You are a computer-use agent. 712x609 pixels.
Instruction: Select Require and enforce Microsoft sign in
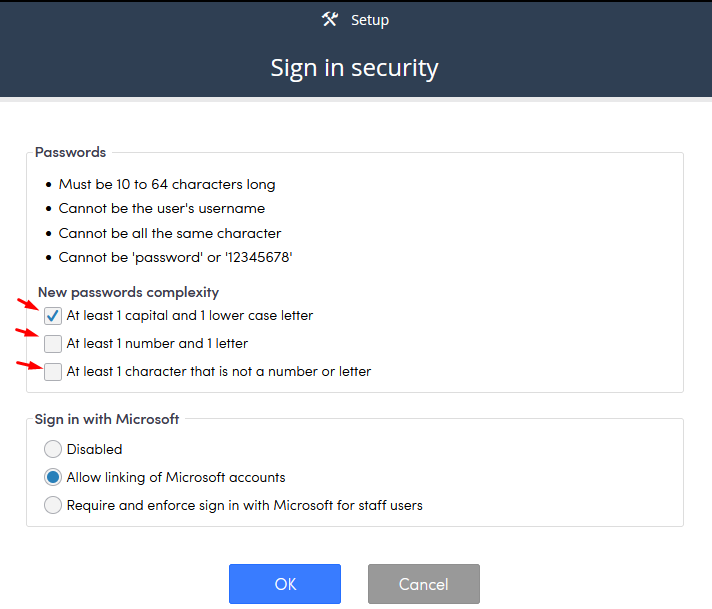click(x=53, y=505)
